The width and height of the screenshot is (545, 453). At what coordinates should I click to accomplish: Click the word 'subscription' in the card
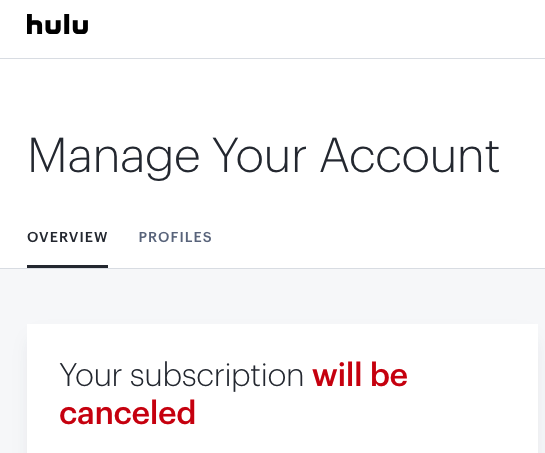point(217,376)
